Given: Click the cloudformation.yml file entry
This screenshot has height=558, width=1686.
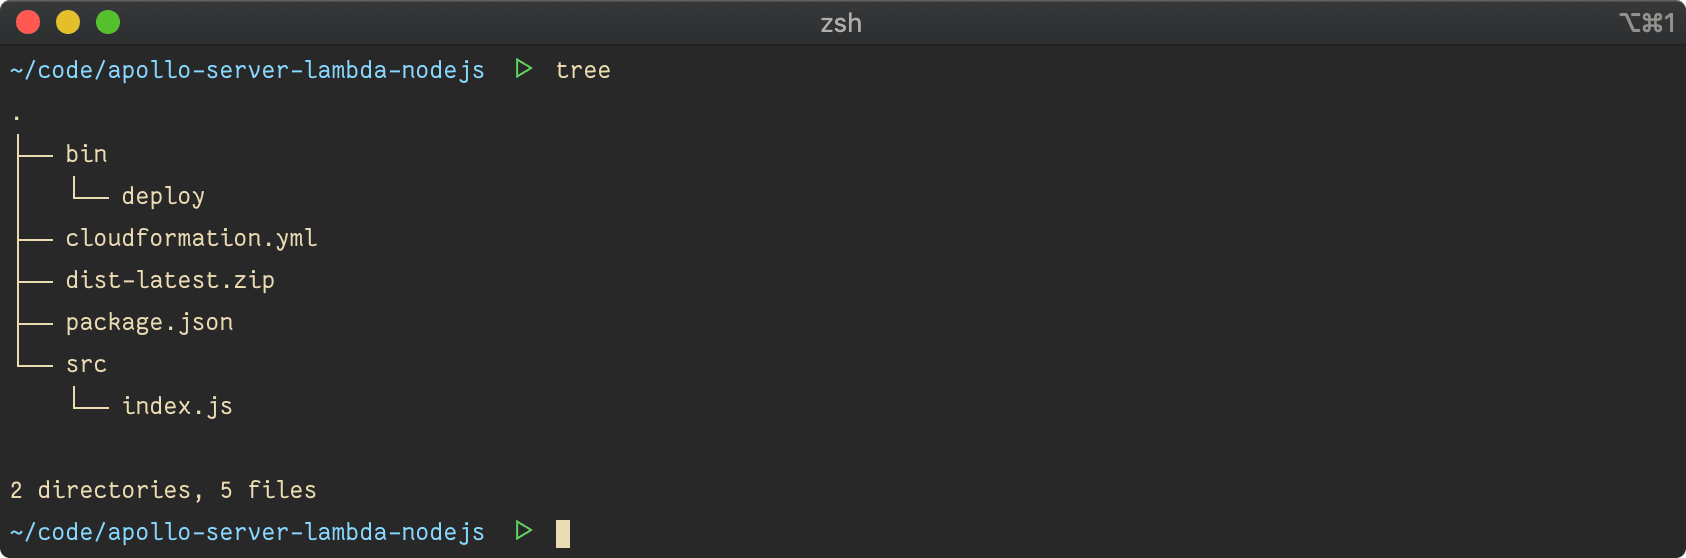Looking at the screenshot, I should (192, 238).
